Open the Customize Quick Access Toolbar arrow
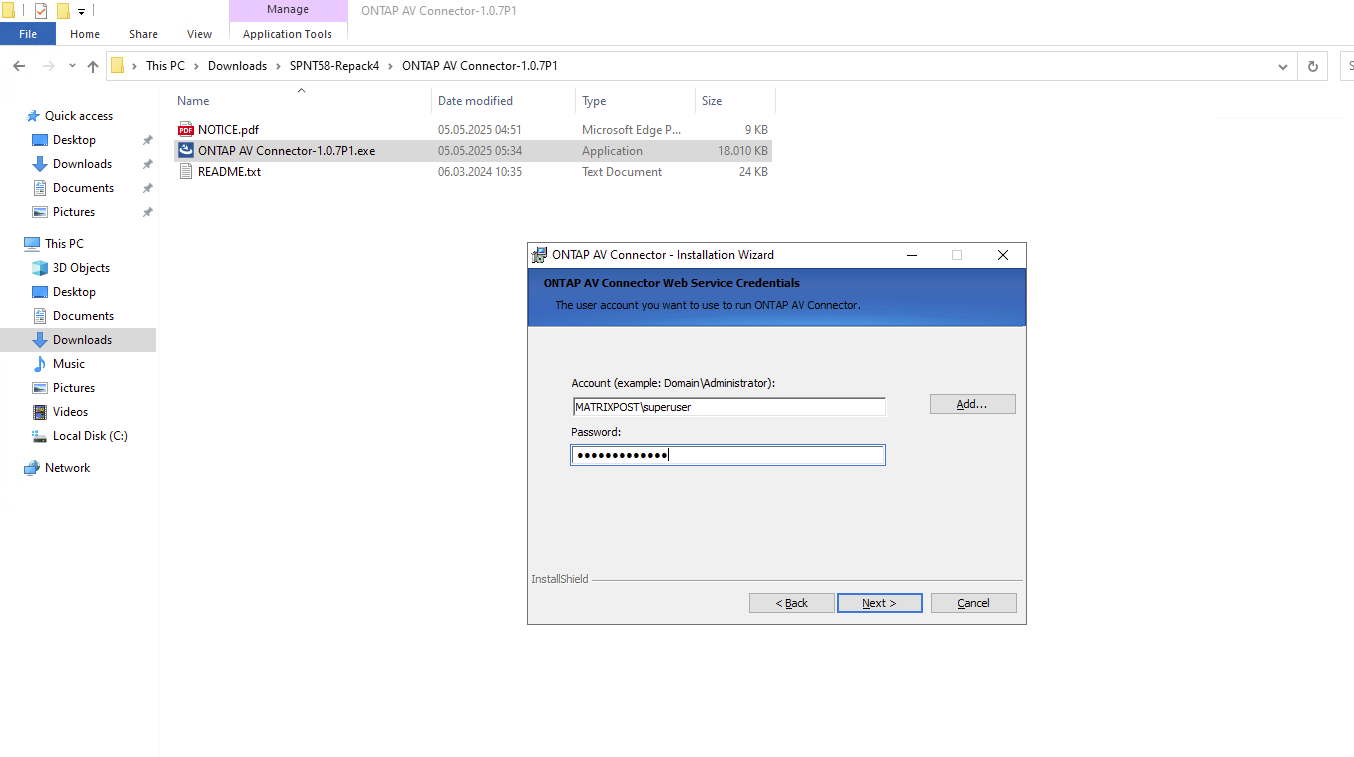 click(x=81, y=12)
